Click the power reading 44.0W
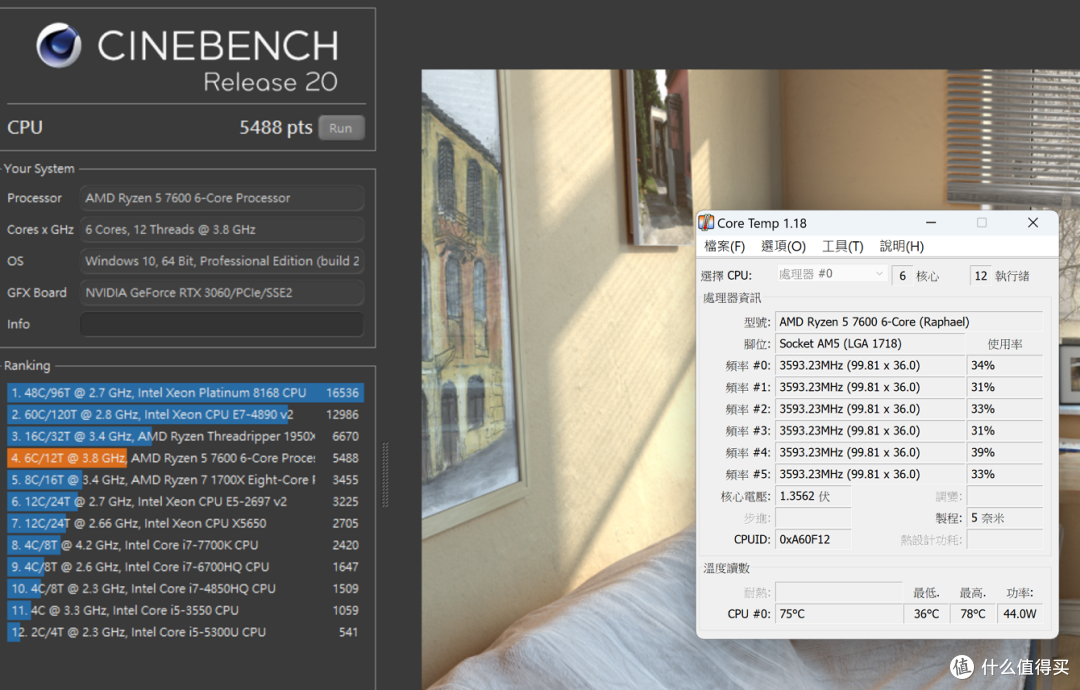 [1020, 614]
